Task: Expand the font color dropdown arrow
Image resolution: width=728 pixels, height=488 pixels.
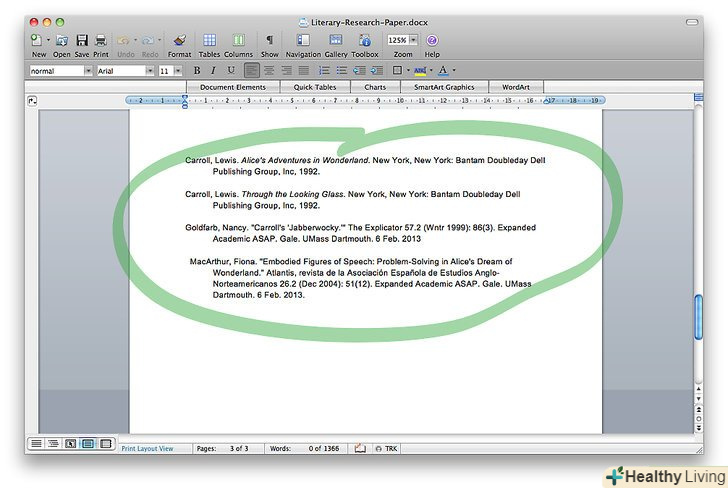Action: (x=454, y=71)
